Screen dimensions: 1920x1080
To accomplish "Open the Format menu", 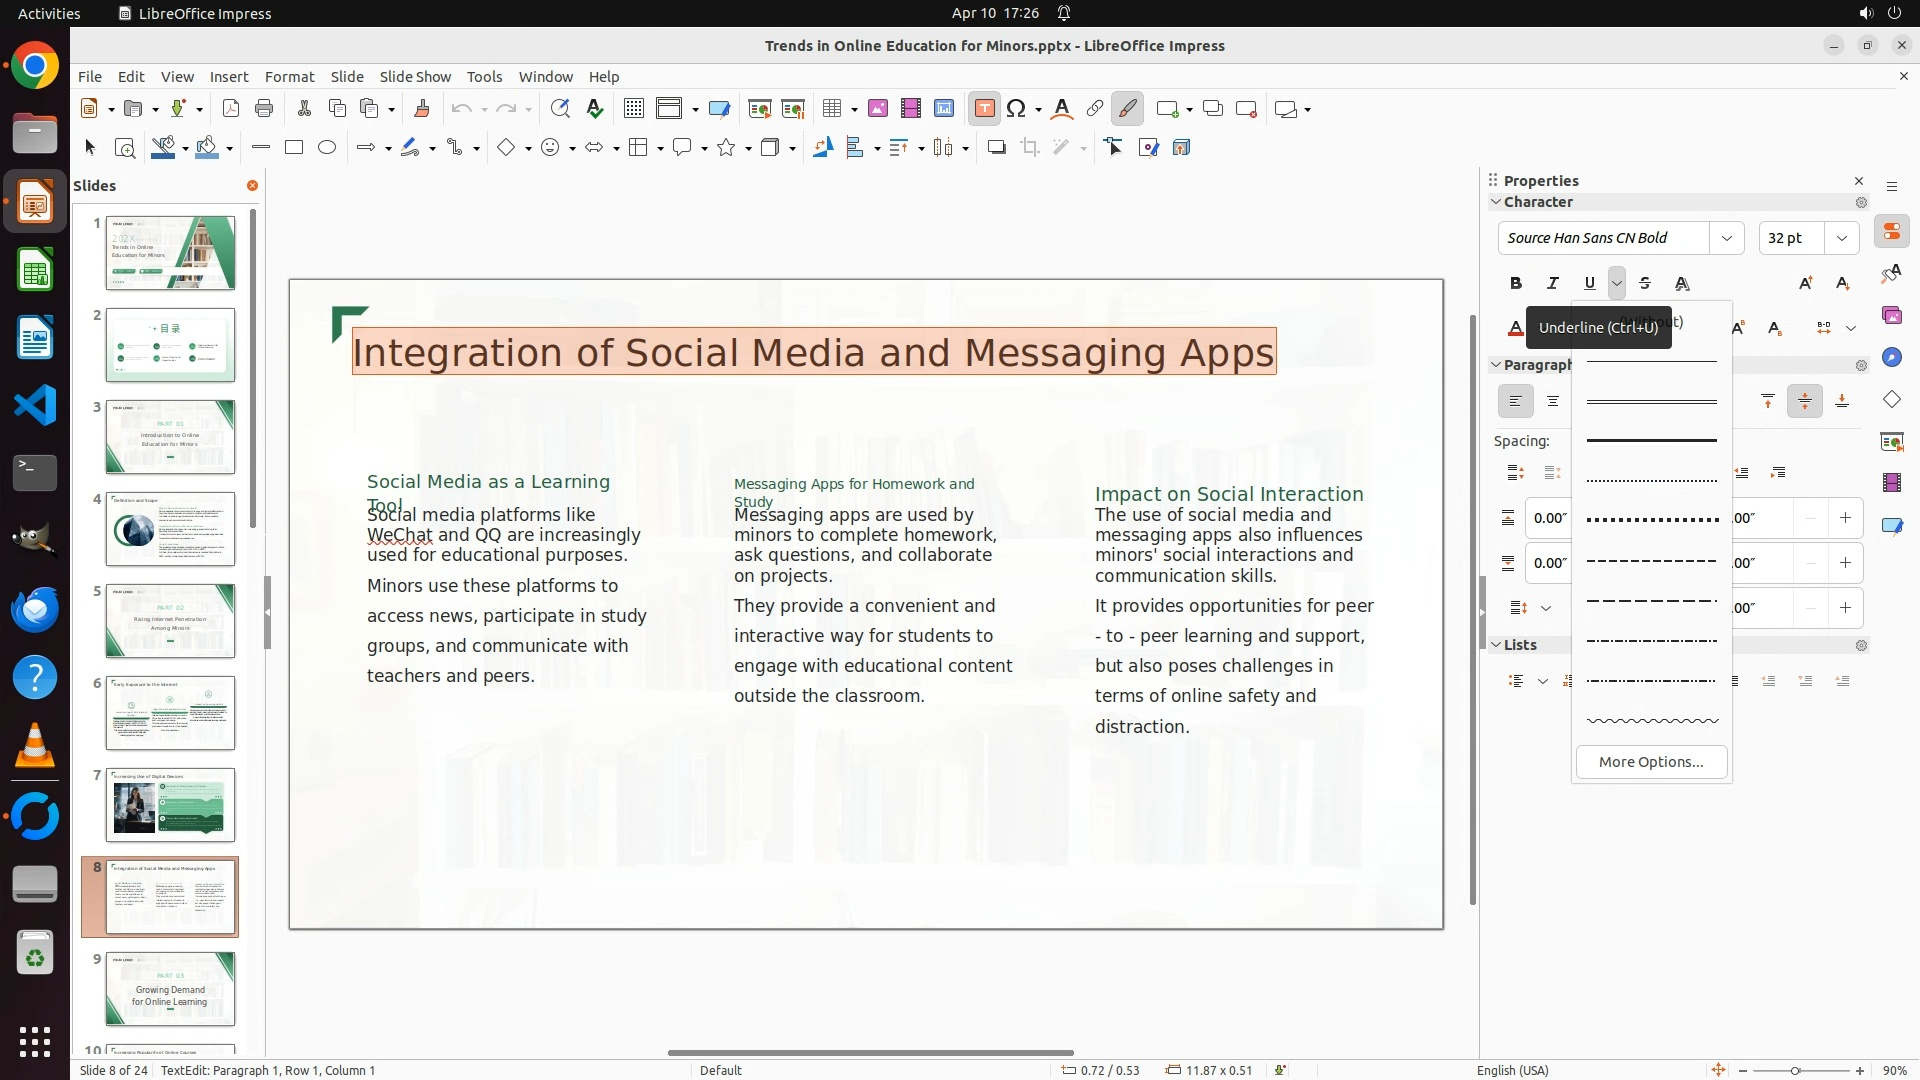I will [289, 77].
